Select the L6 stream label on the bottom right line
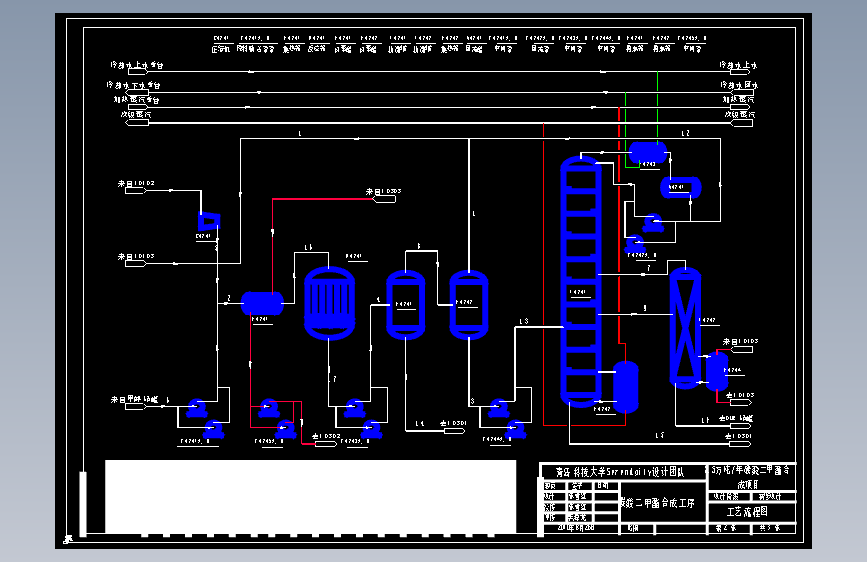867x562 pixels. (660, 436)
